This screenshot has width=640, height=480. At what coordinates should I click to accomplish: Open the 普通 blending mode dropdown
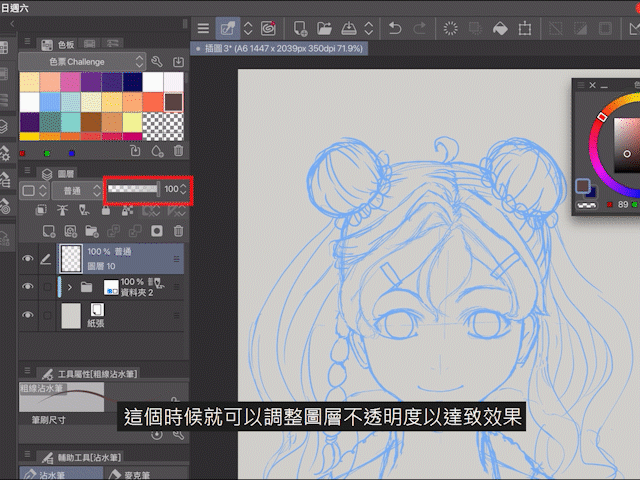point(77,191)
